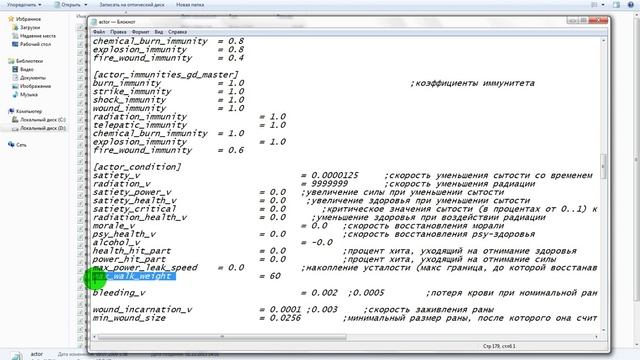Click the [actor_condition] section header
The image size is (640, 360).
(137, 167)
